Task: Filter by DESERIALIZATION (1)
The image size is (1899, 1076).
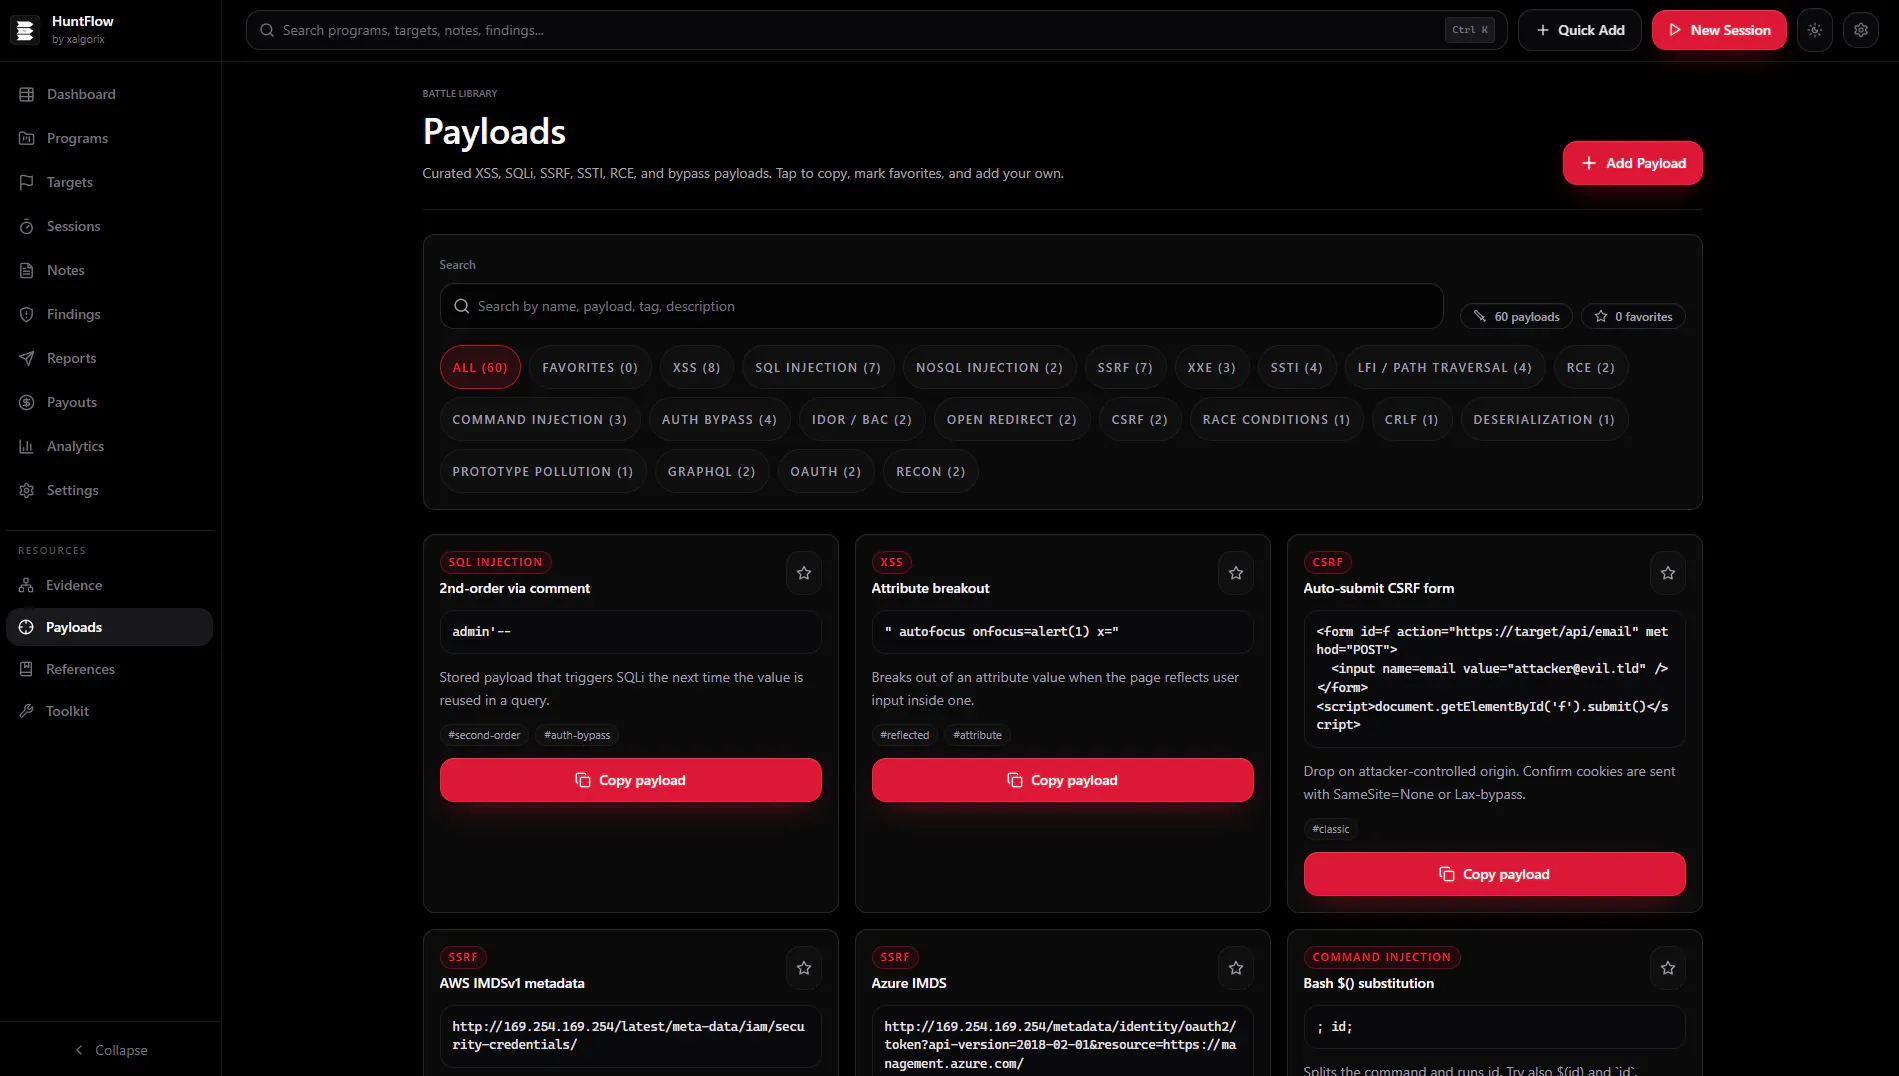Action: click(x=1543, y=419)
